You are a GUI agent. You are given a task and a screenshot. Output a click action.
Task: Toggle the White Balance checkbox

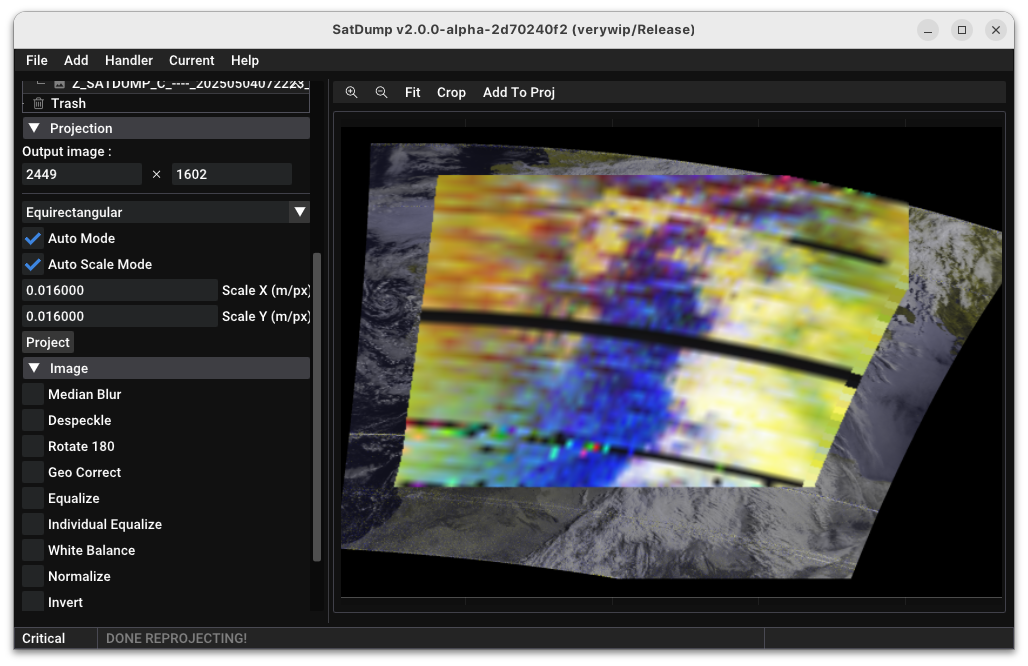click(33, 550)
